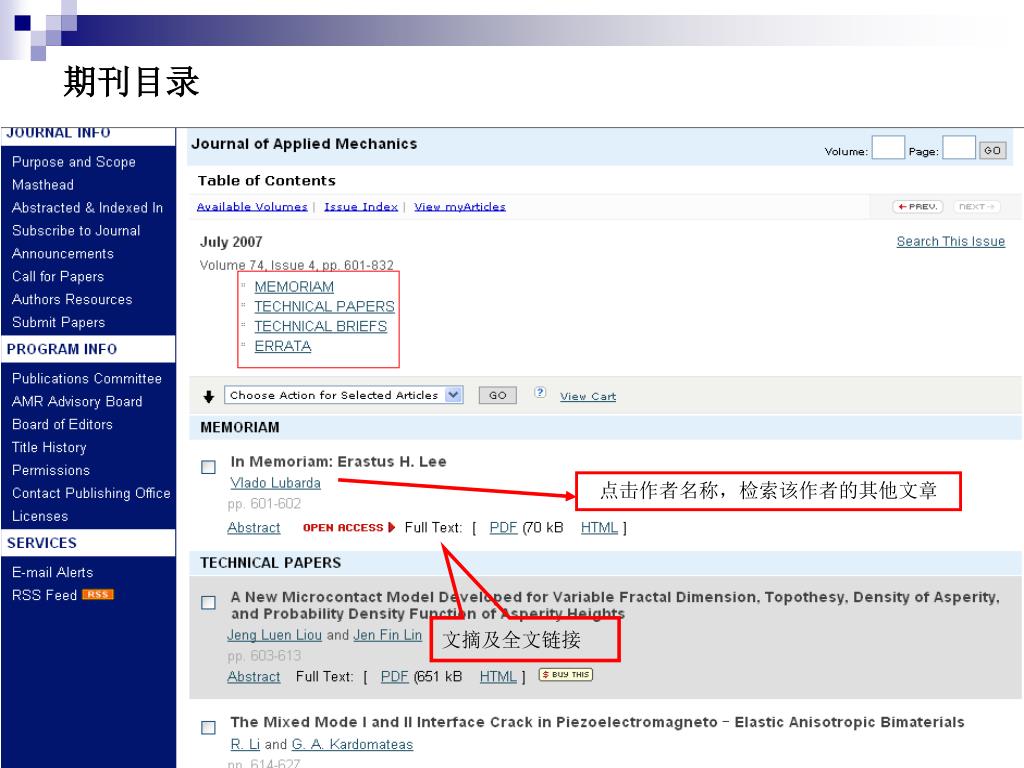Open Abstract for New Microcontact Model
This screenshot has width=1024, height=768.
coord(253,677)
